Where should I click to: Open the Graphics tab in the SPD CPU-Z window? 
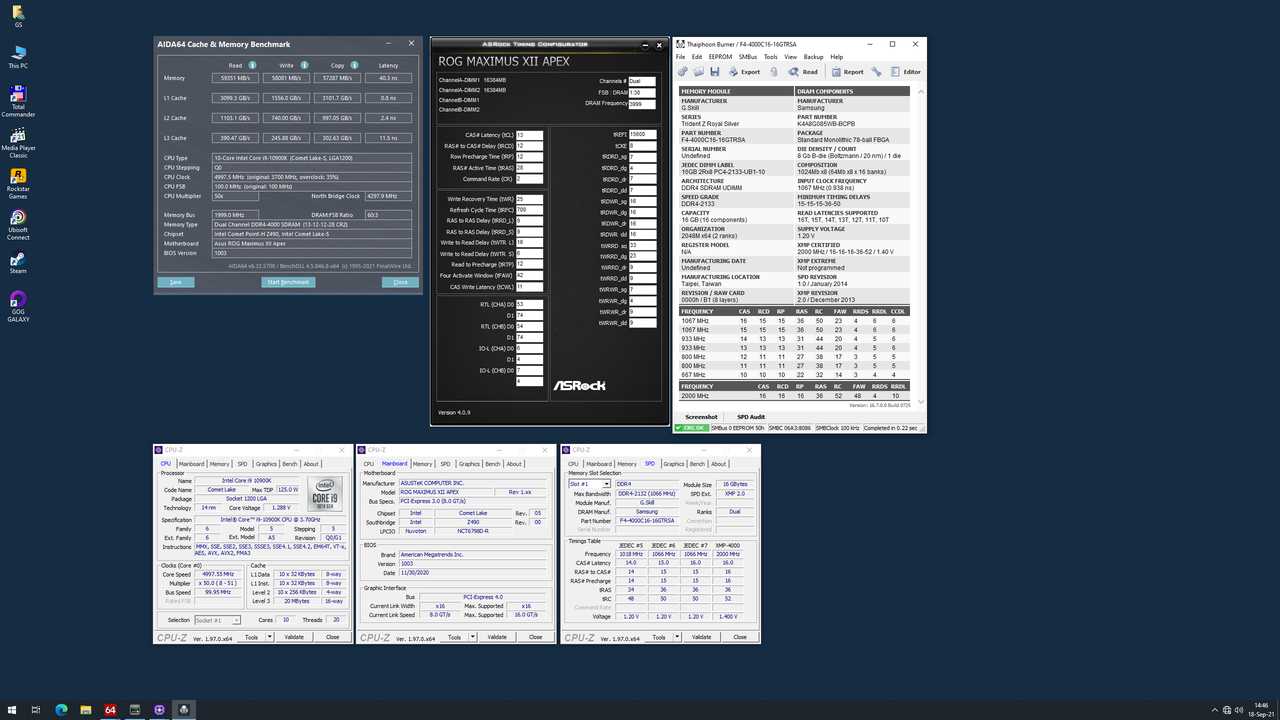tap(673, 464)
